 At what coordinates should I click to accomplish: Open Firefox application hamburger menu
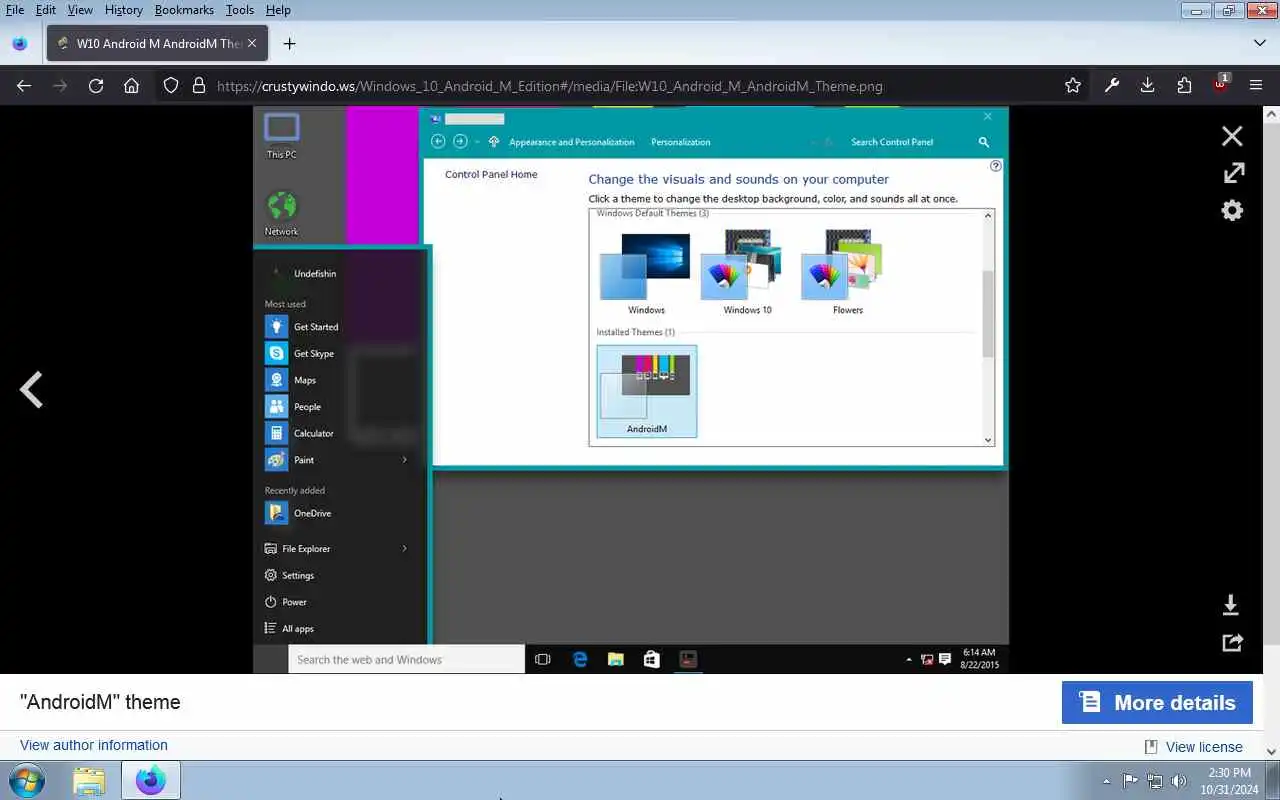(1256, 86)
